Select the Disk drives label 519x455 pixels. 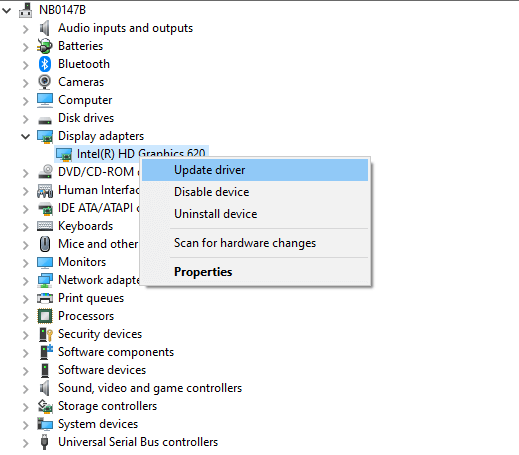click(86, 118)
